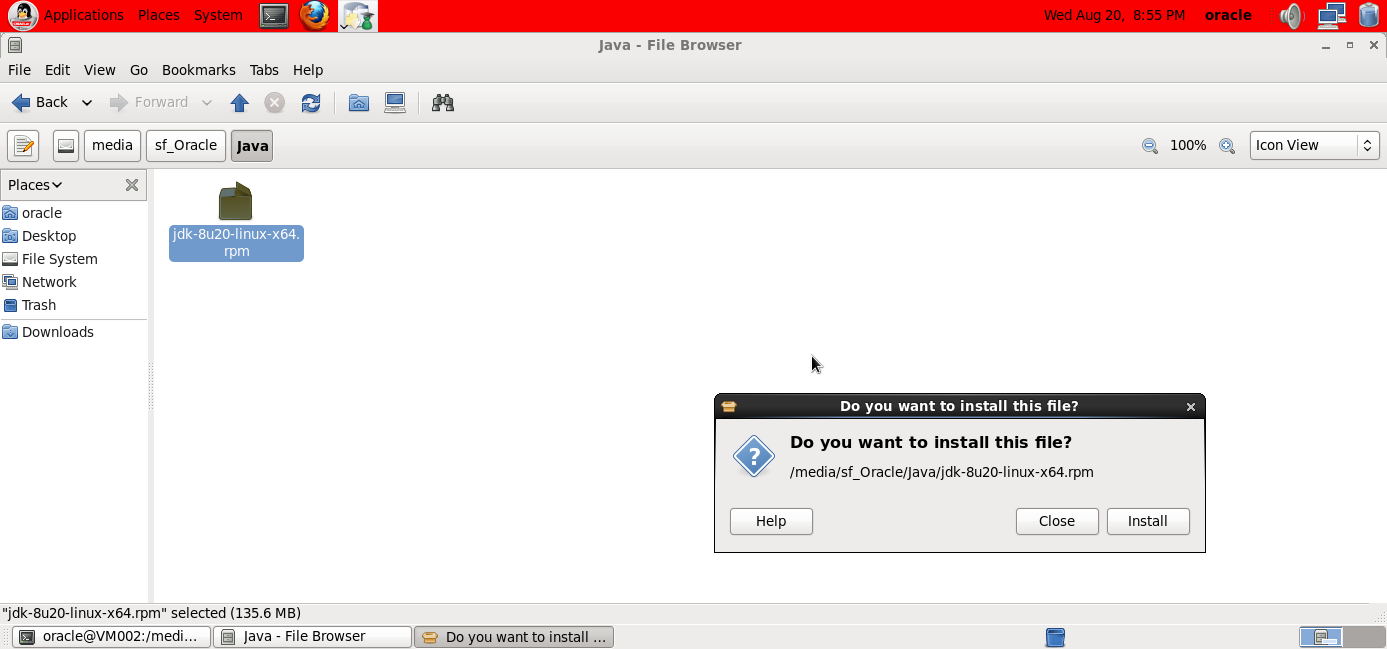The width and height of the screenshot is (1387, 649).
Task: Click the package updater top panel icon
Action: pyautogui.click(x=357, y=15)
